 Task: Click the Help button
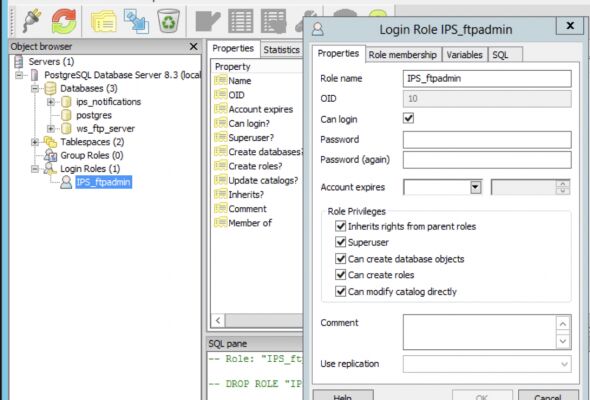click(x=343, y=395)
